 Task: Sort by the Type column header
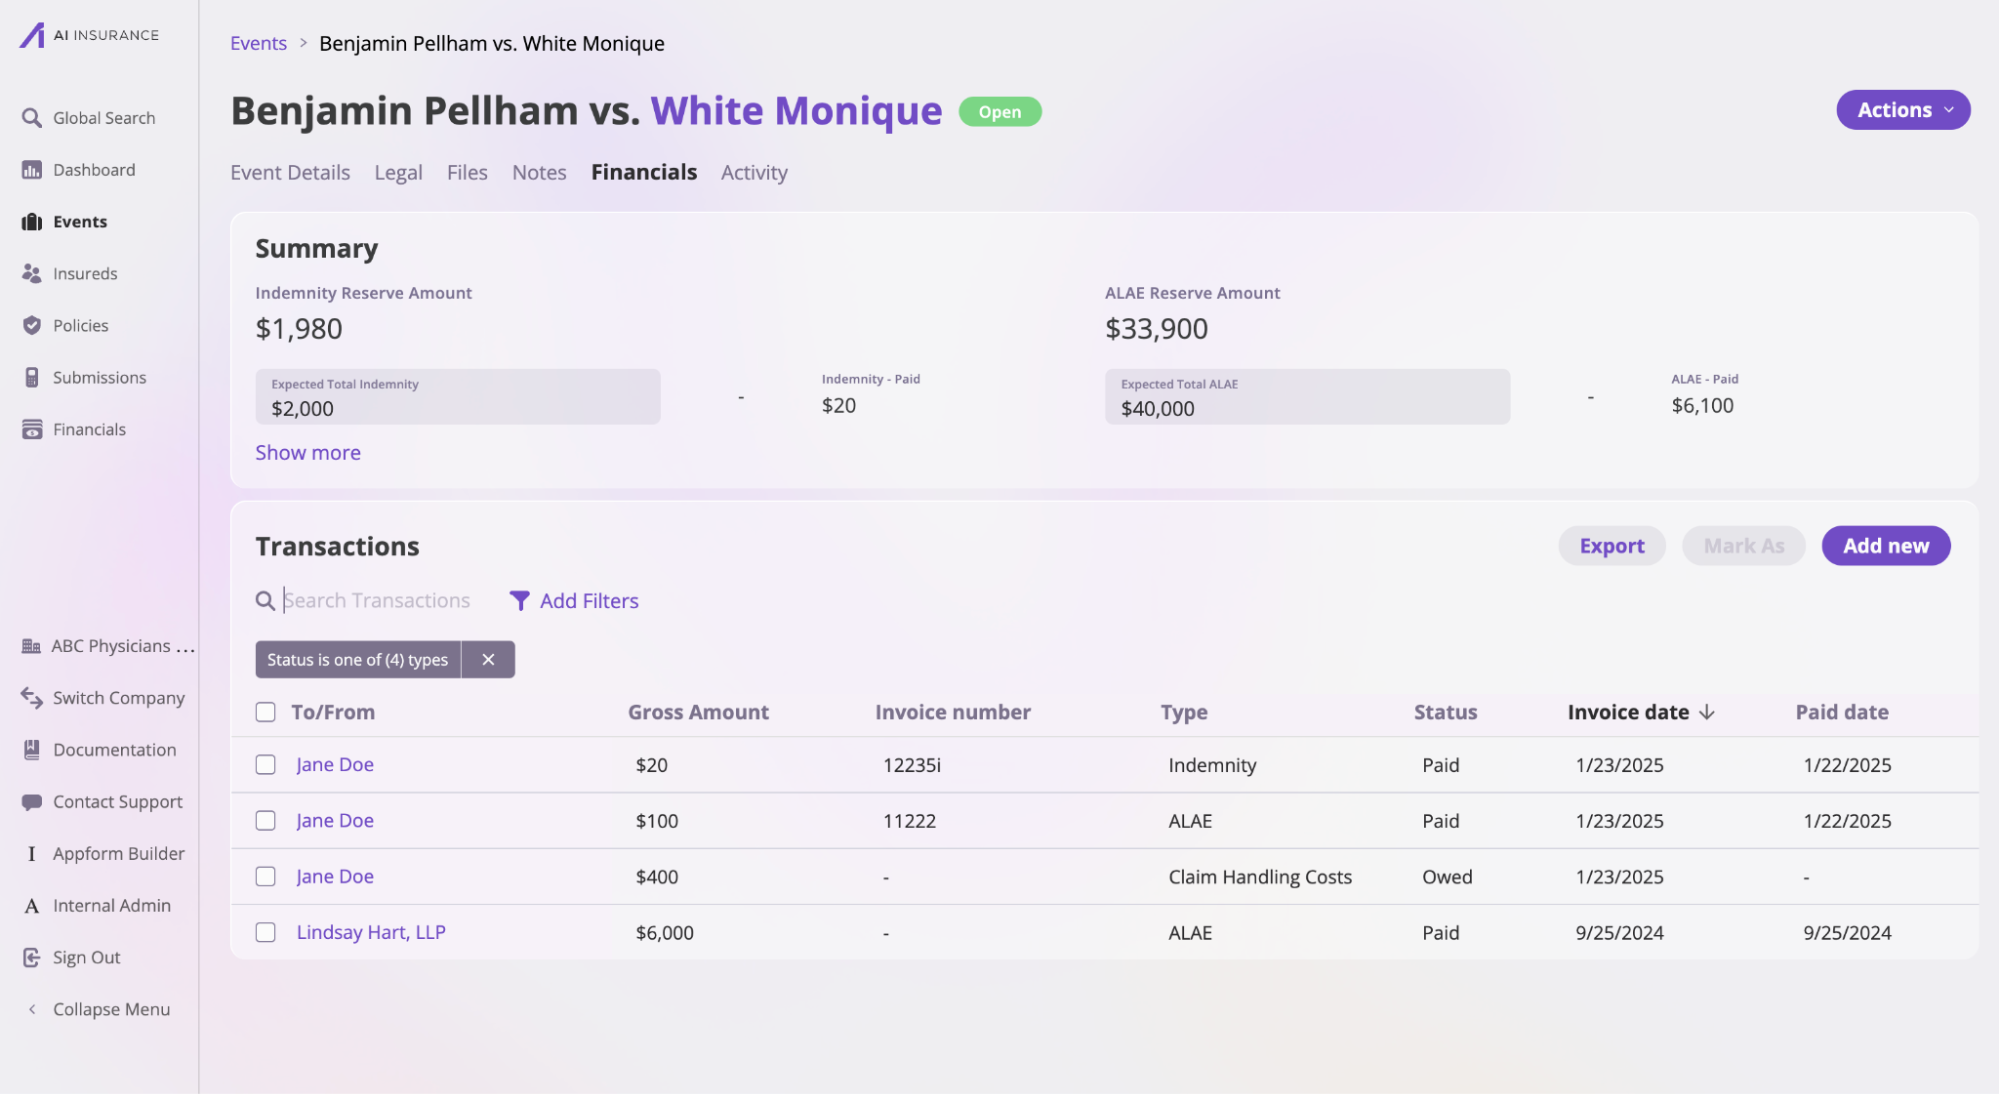coord(1184,712)
